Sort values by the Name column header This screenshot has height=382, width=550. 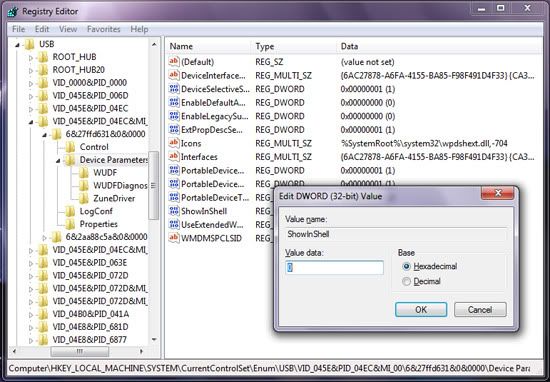point(209,46)
